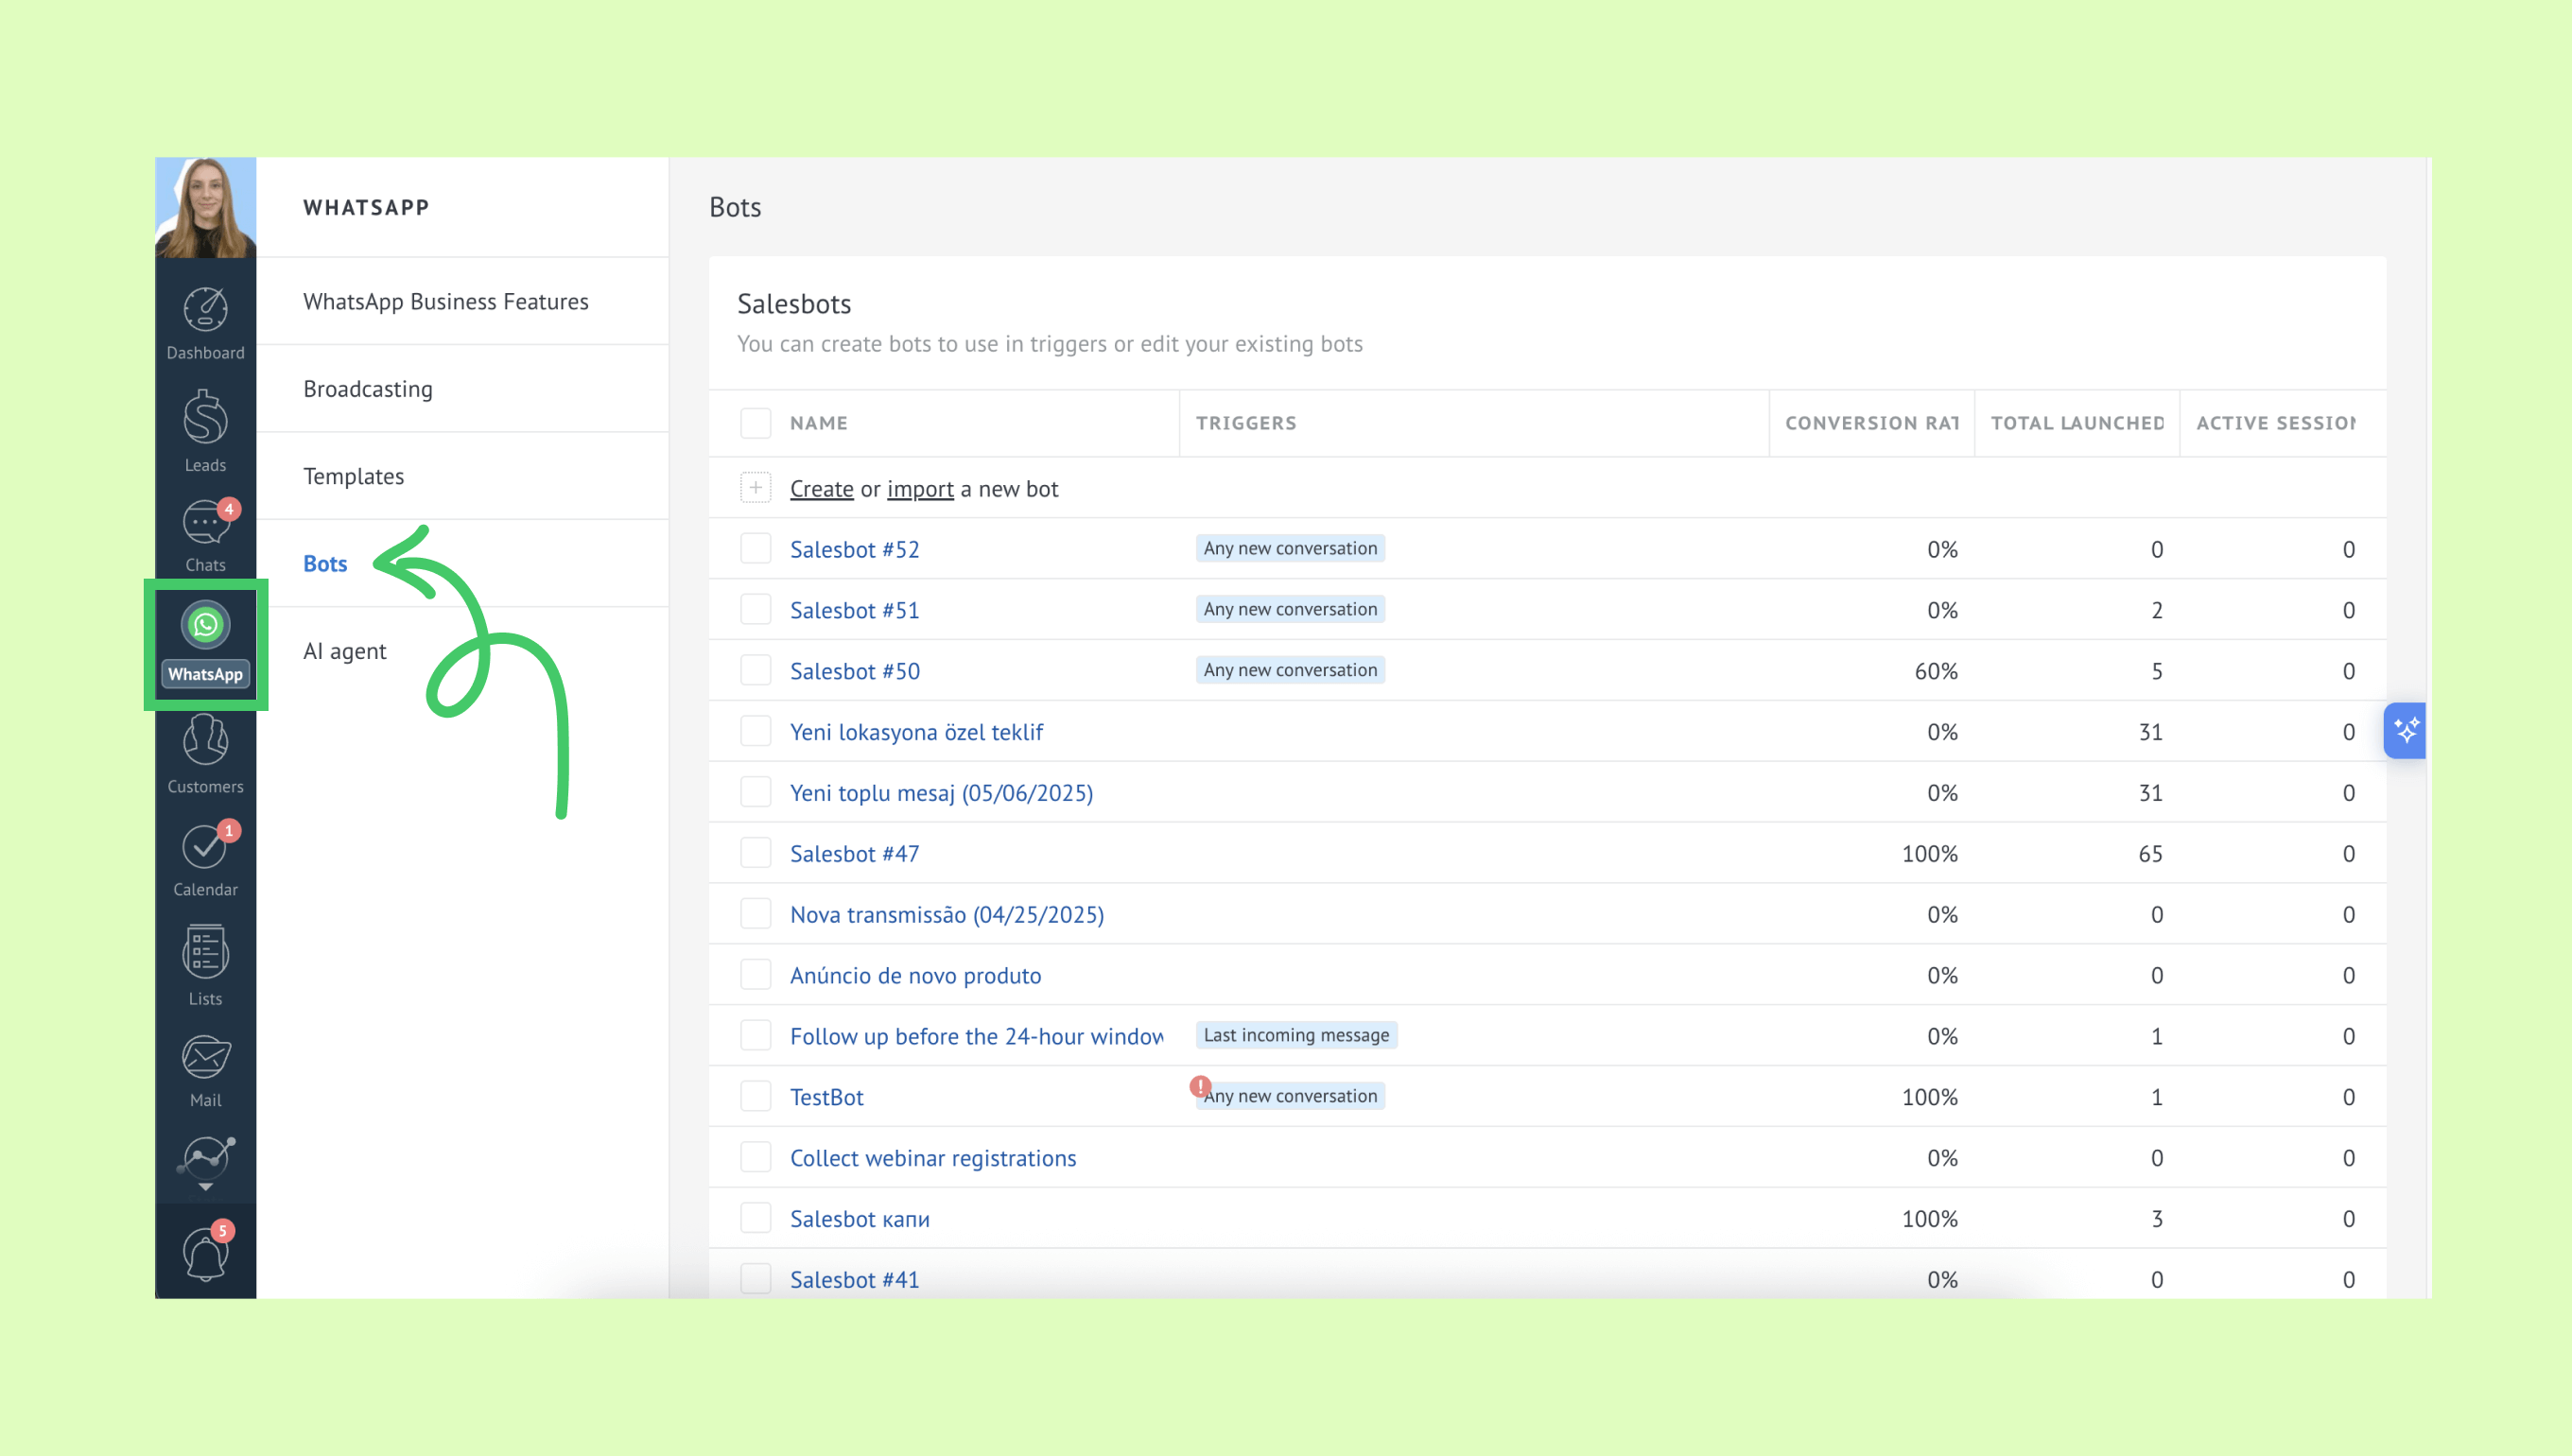Check the Salesbot #52 checkbox

point(755,549)
